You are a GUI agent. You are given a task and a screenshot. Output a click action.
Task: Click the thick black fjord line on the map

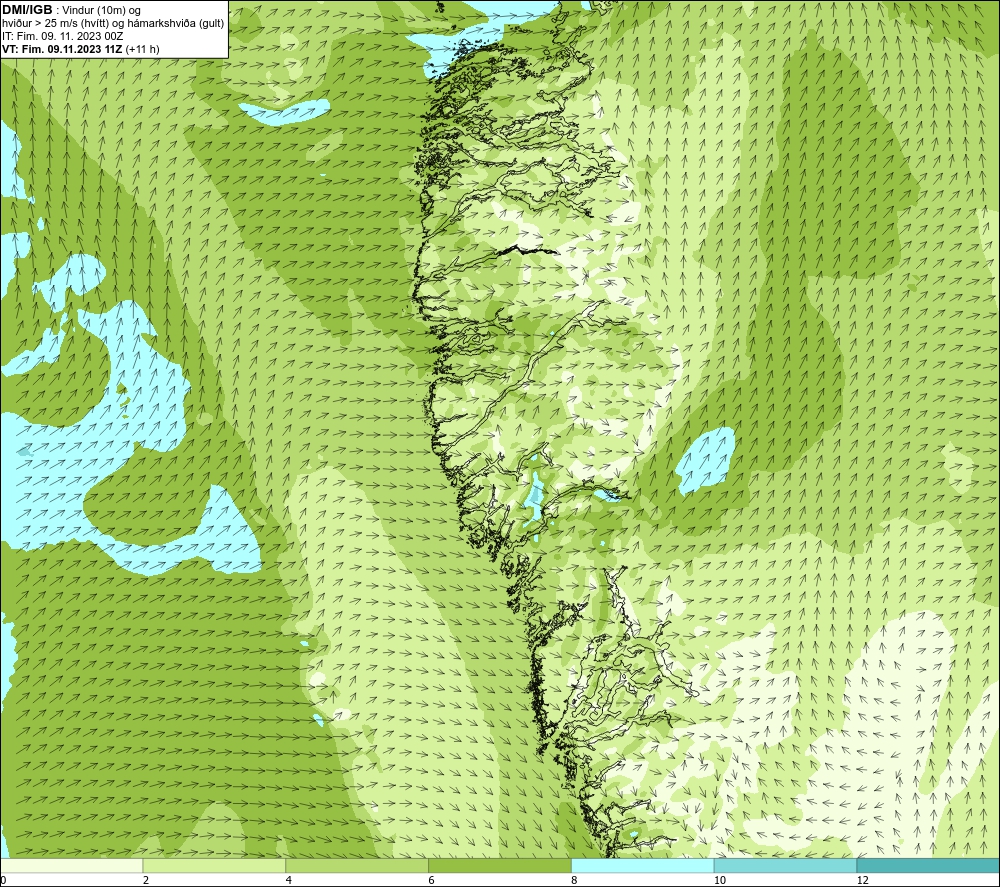click(x=527, y=250)
